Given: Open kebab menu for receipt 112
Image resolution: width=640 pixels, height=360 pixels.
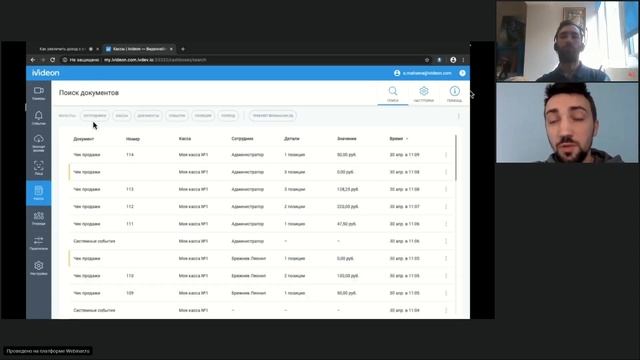Looking at the screenshot, I should point(446,207).
